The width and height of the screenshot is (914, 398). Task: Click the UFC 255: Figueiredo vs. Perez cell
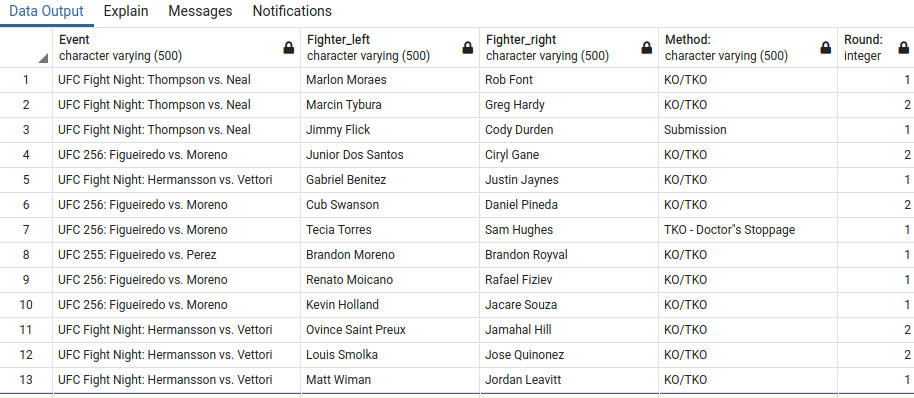(177, 255)
